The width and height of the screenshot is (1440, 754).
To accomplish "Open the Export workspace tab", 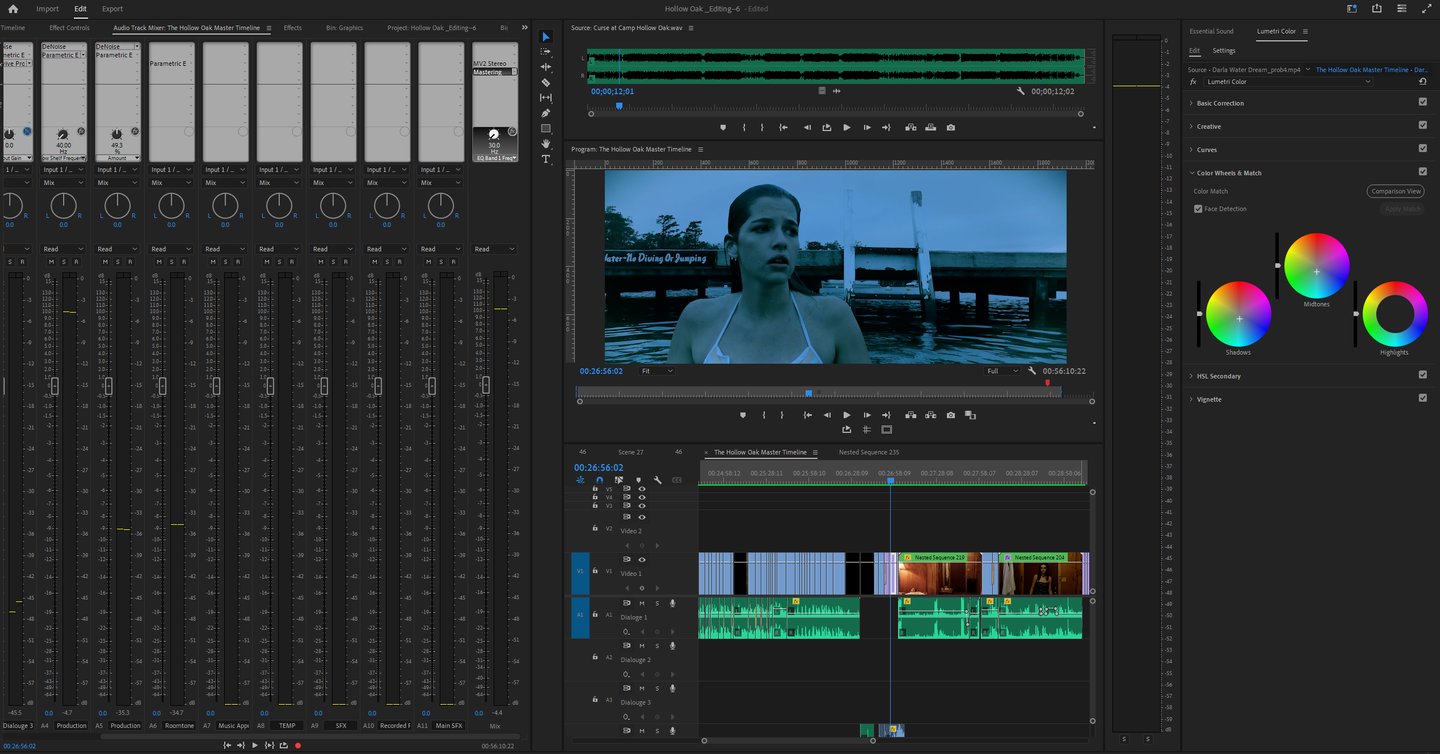I will 112,9.
